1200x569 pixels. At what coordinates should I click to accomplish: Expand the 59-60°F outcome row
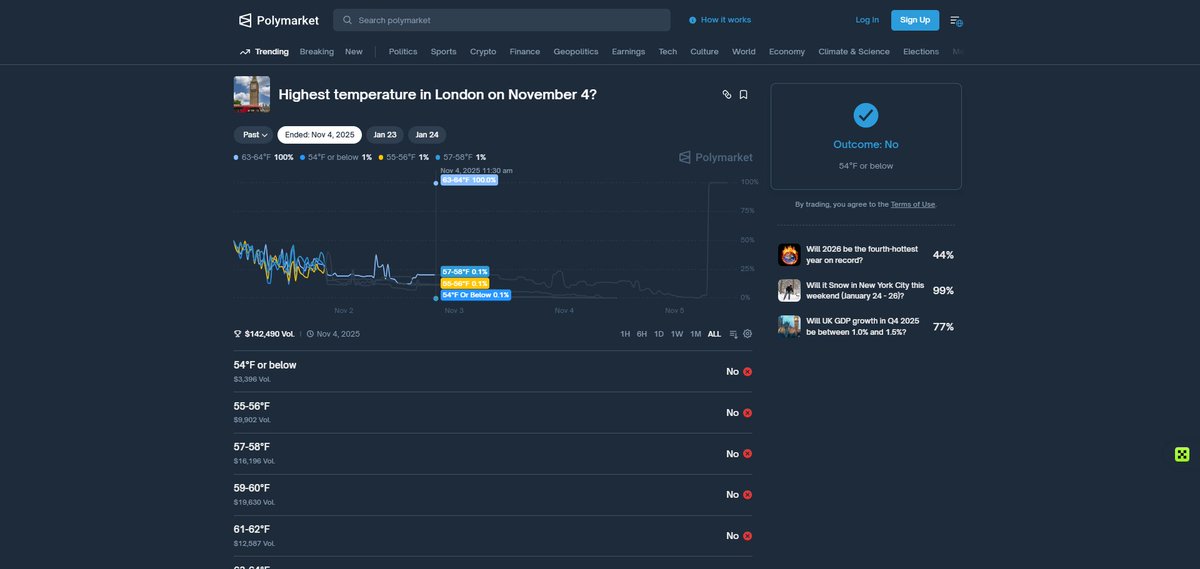(493, 495)
